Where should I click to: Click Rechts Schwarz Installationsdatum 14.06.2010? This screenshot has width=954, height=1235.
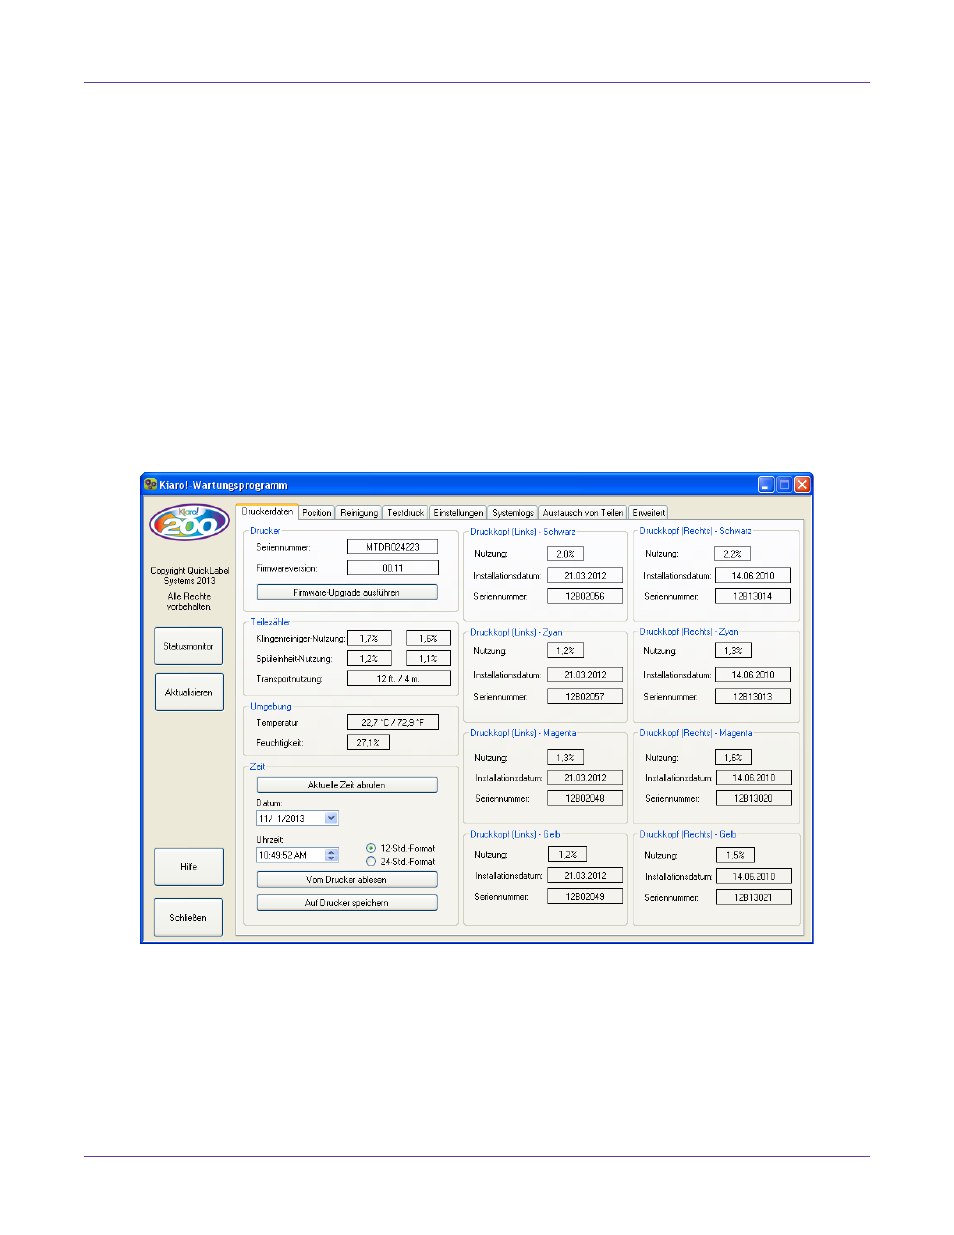753,575
